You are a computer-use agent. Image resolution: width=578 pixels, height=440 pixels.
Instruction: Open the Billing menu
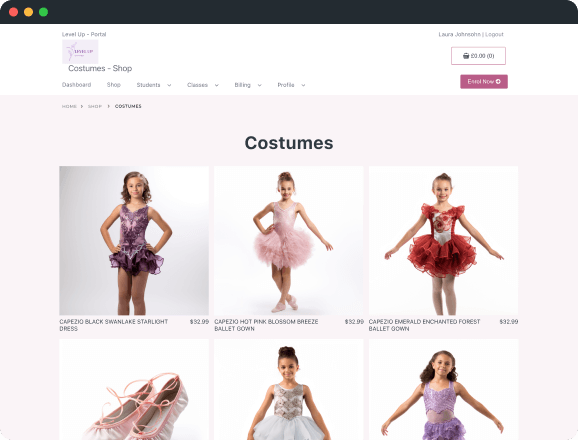pyautogui.click(x=242, y=85)
